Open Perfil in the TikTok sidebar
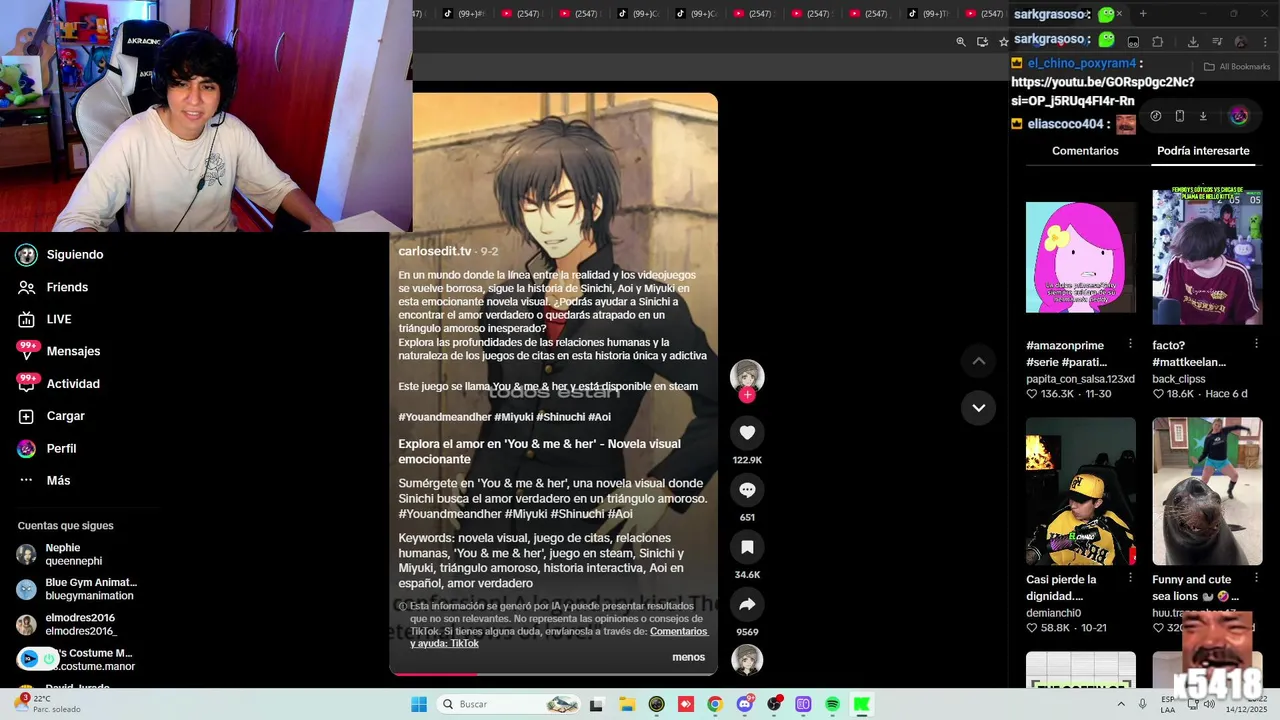The width and height of the screenshot is (1280, 720). tap(47, 448)
